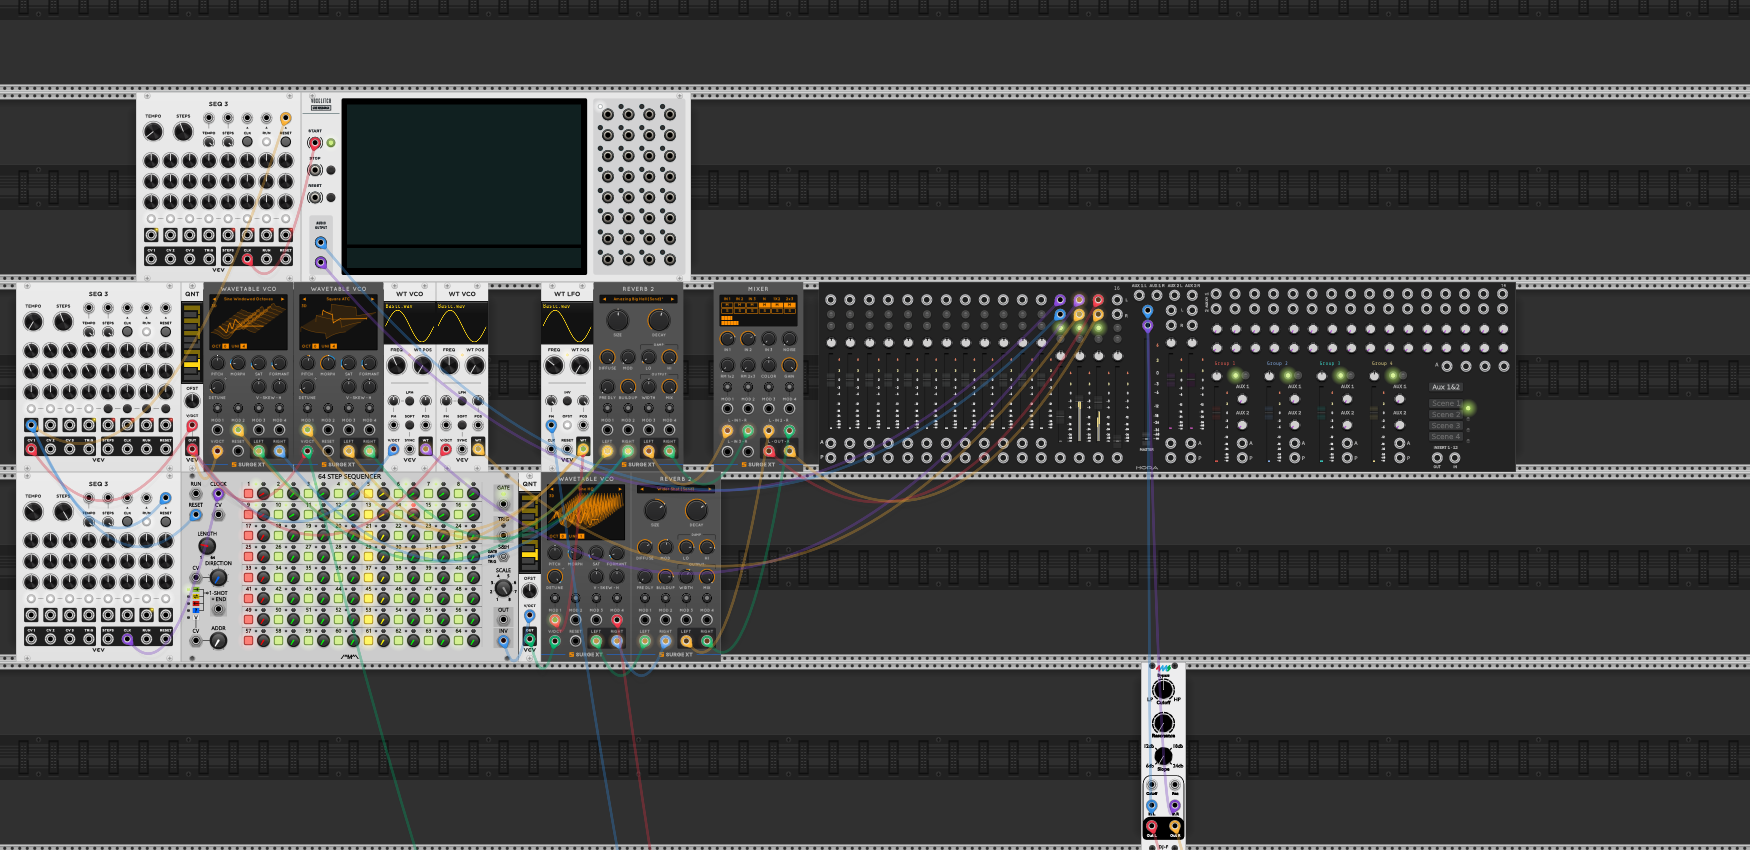Click previous-preset arrow on Square ATC VCO
Viewport: 1750px width, 850px height.
[304, 299]
